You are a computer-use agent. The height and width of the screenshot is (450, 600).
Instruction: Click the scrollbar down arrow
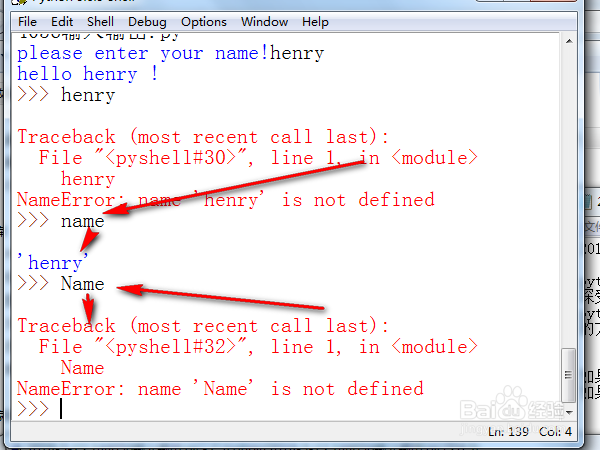pos(569,412)
